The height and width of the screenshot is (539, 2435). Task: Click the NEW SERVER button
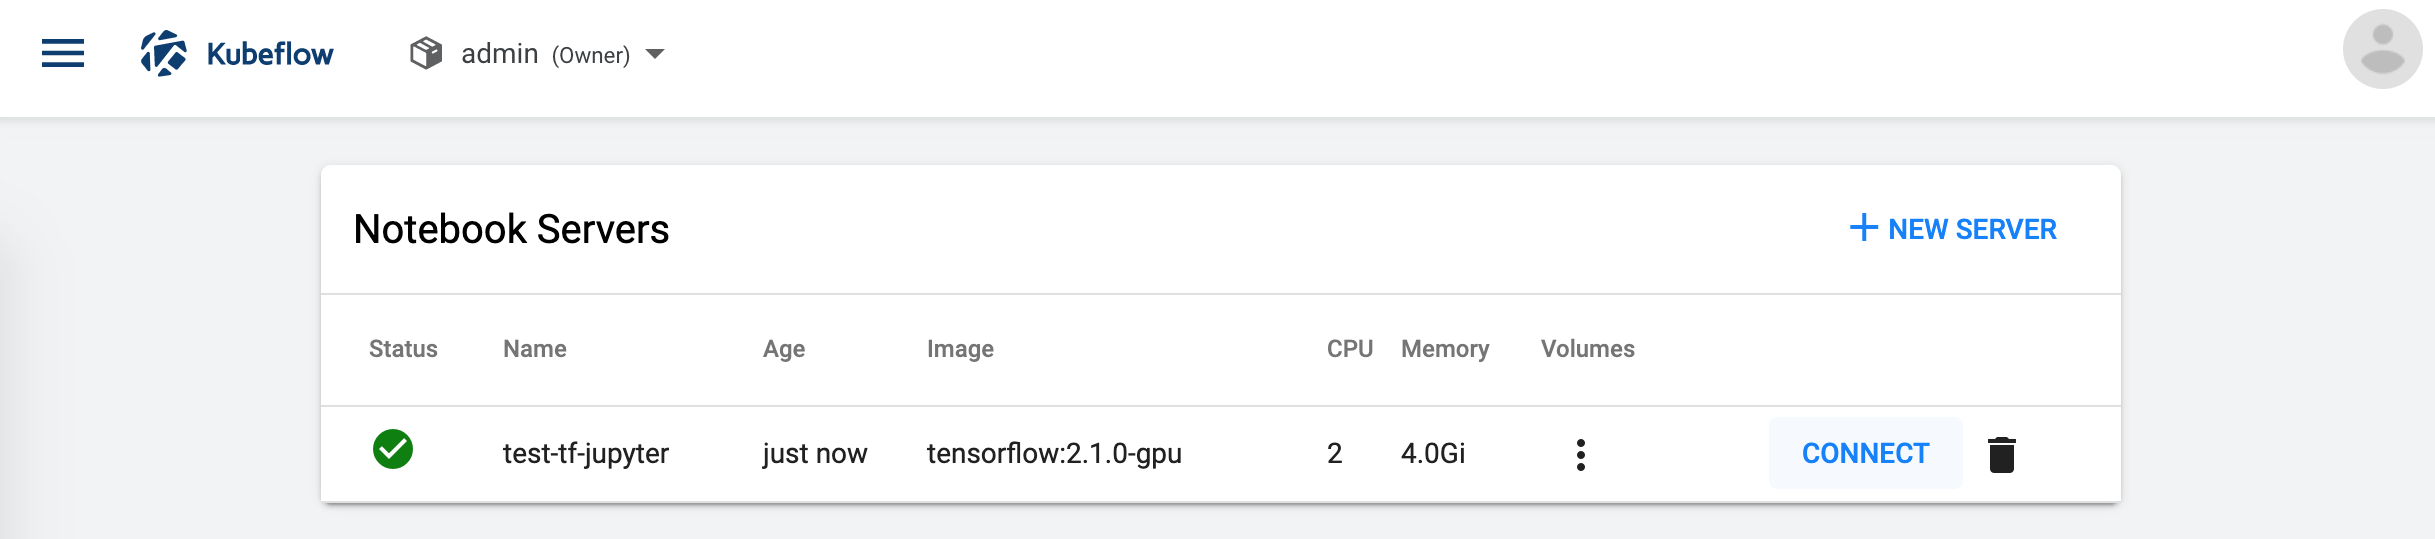point(1953,229)
